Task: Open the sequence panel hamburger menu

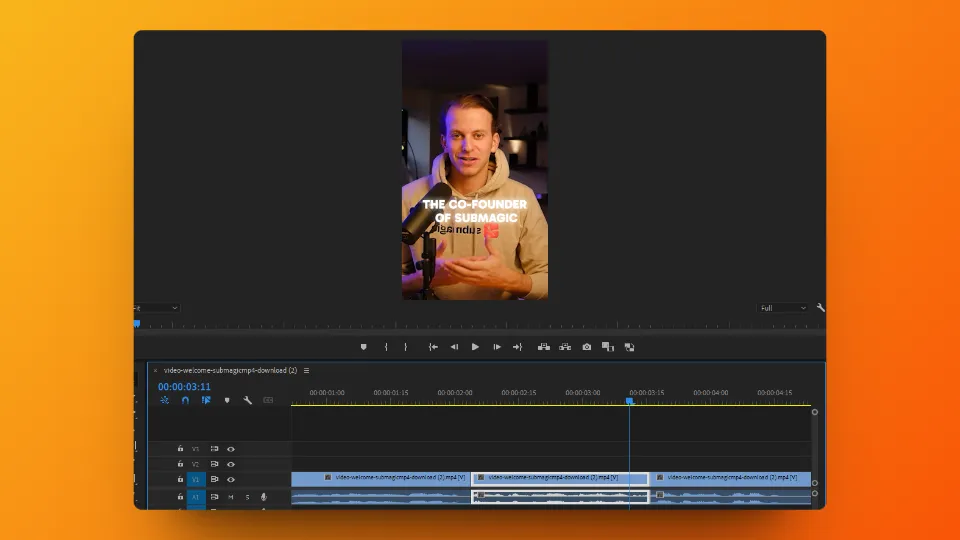Action: pyautogui.click(x=307, y=370)
